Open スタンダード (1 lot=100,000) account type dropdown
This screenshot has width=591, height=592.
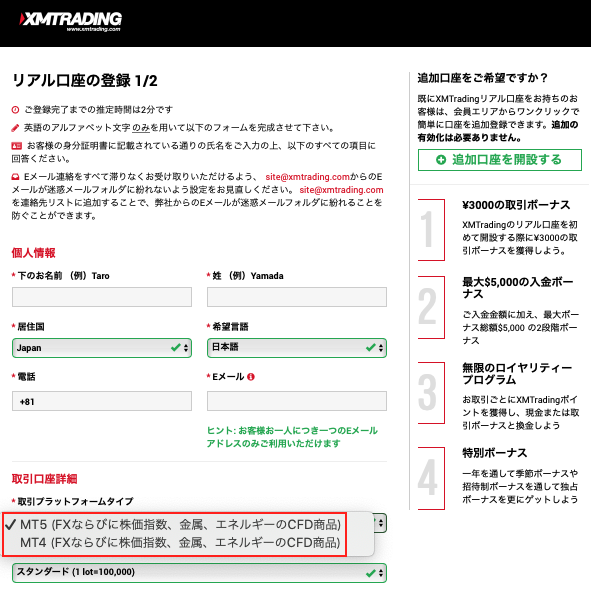pyautogui.click(x=199, y=572)
